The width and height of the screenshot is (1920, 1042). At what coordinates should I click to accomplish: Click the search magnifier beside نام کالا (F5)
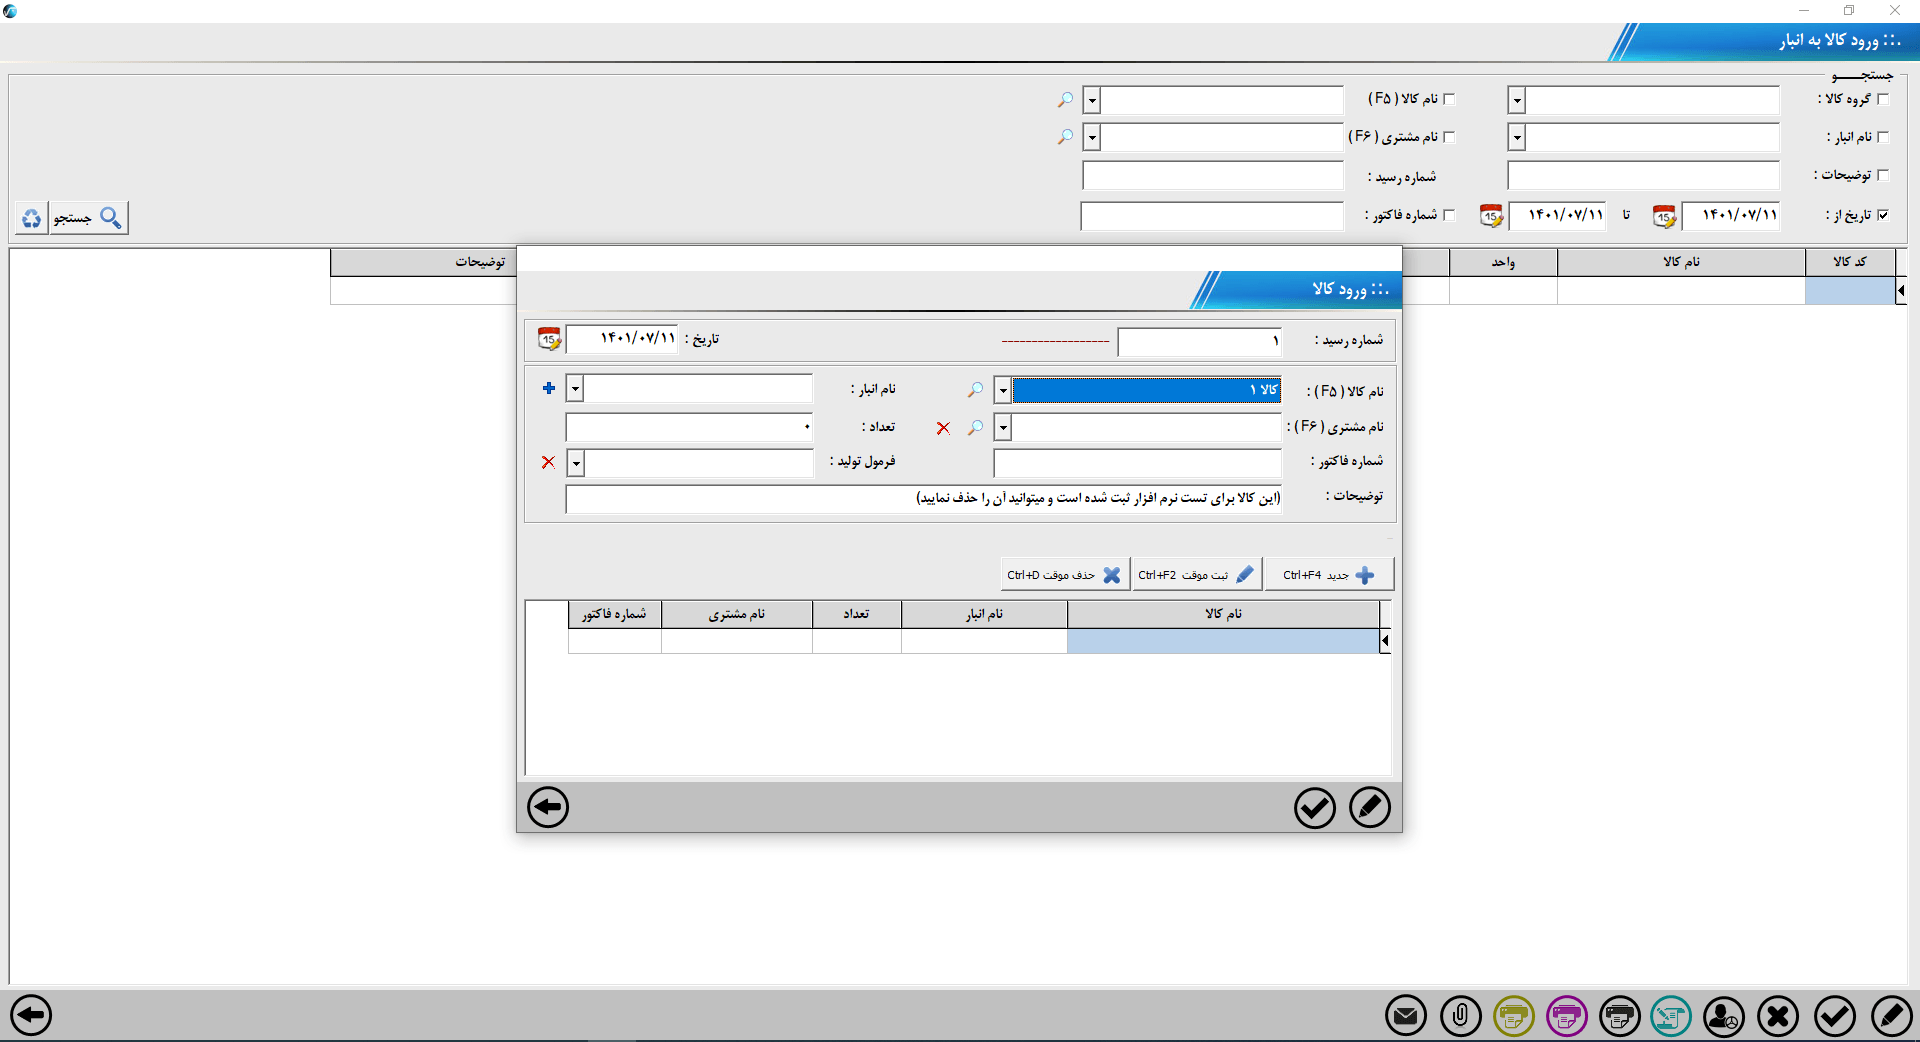pos(975,390)
